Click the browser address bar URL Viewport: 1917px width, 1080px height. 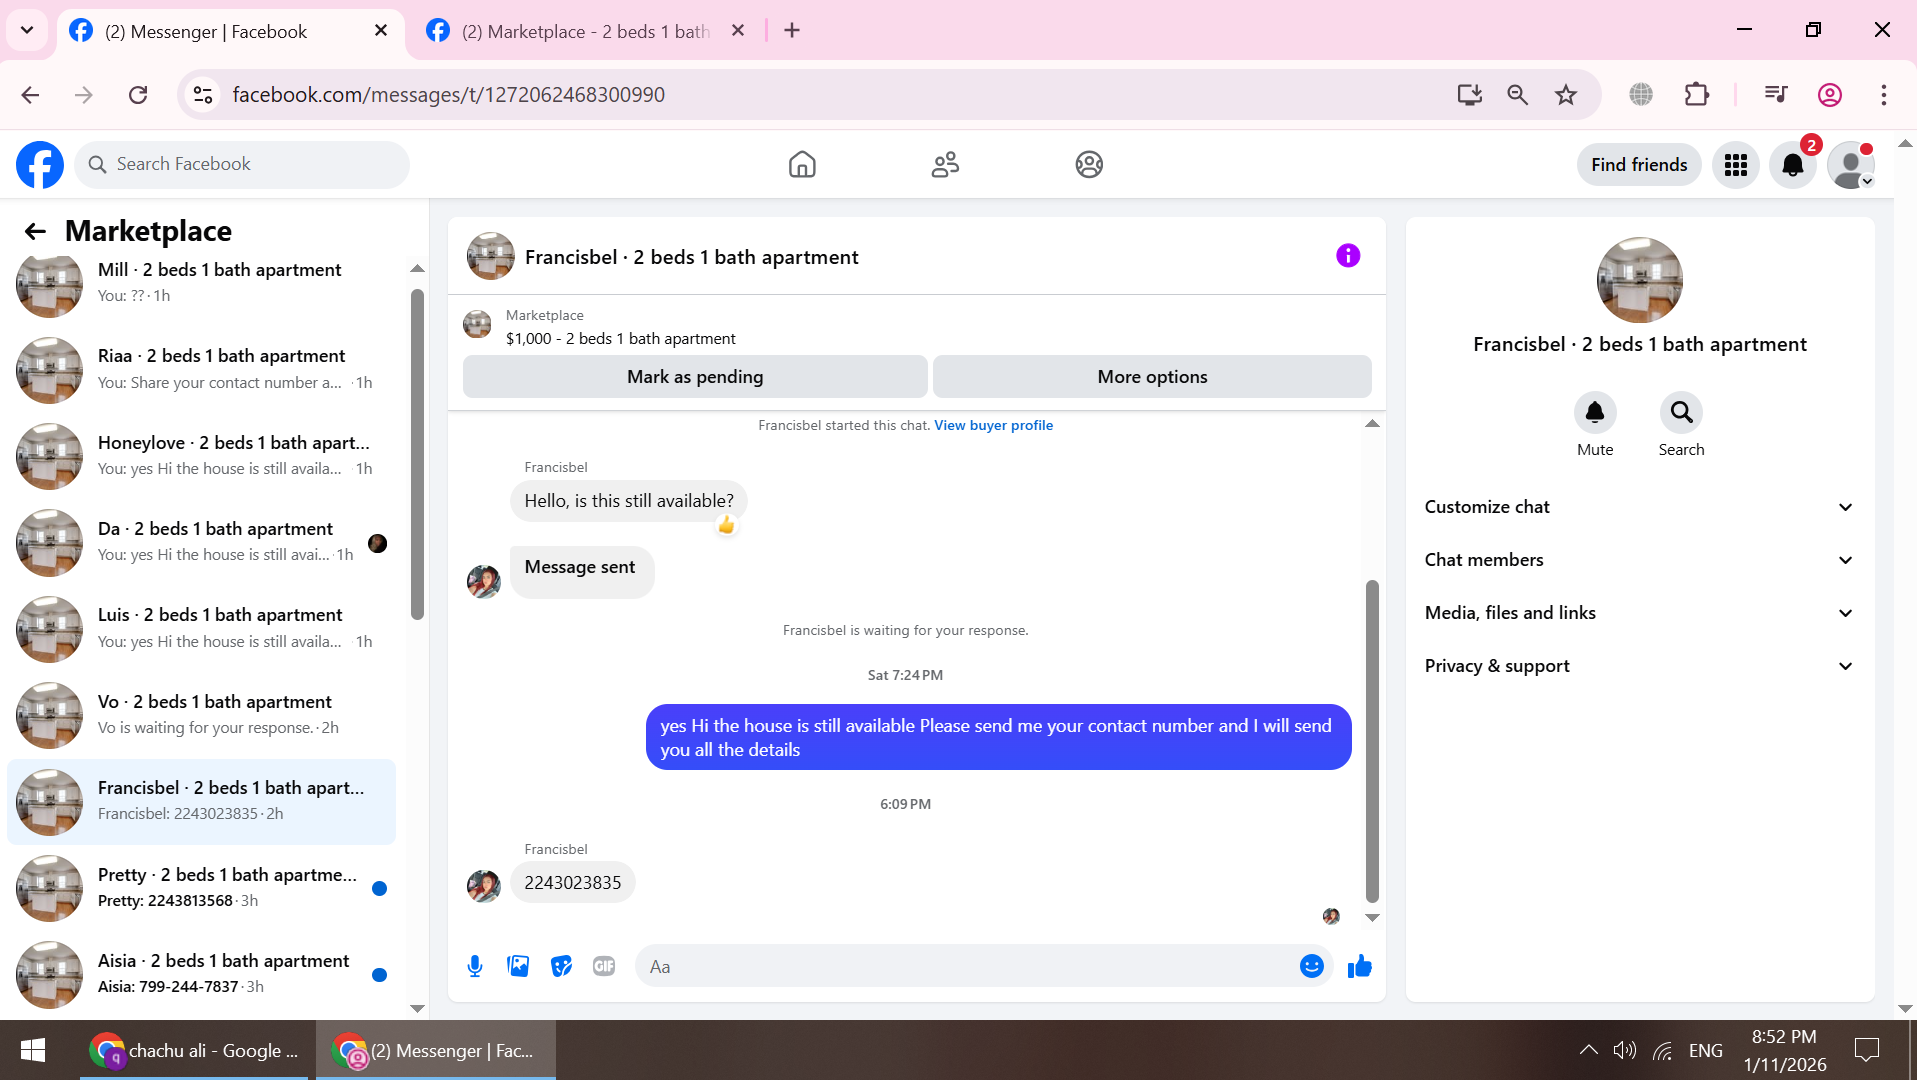pyautogui.click(x=448, y=95)
